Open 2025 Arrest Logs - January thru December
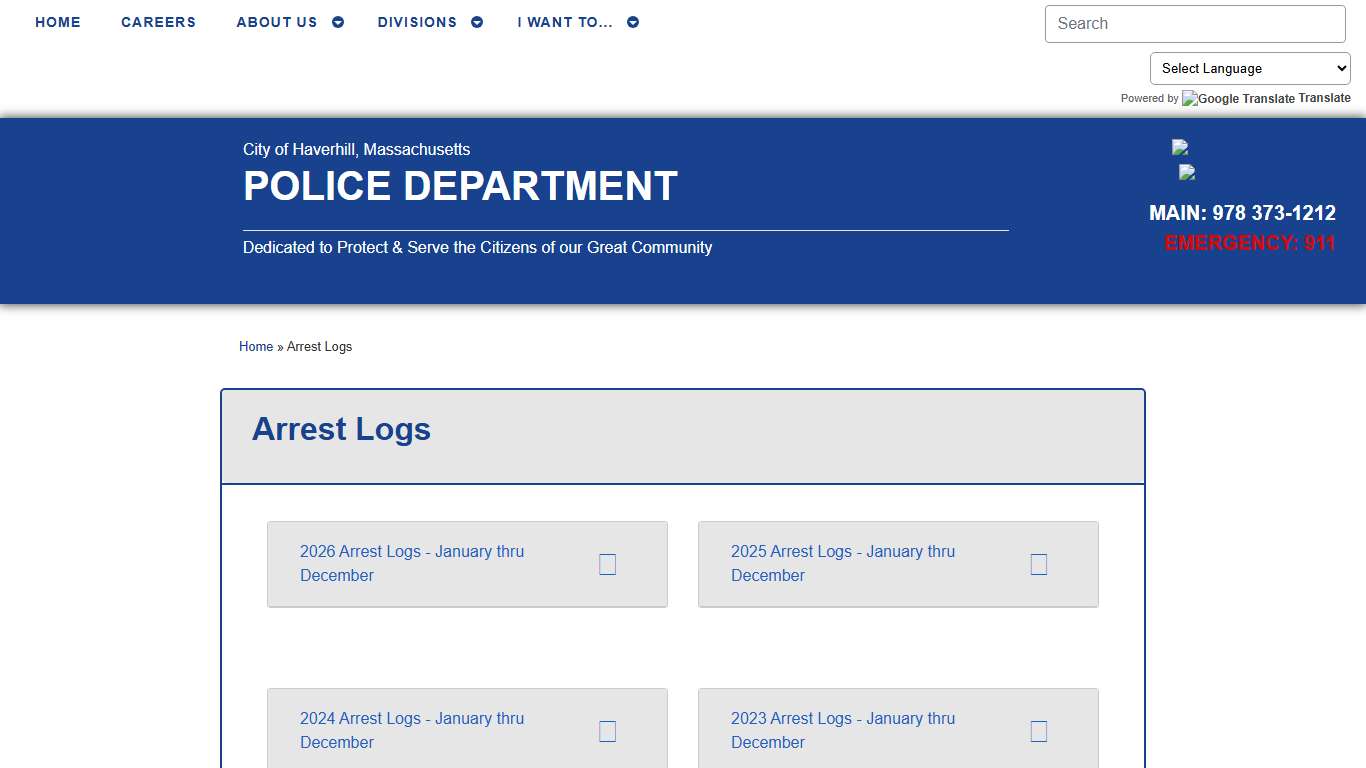Image resolution: width=1366 pixels, height=768 pixels. coord(843,563)
